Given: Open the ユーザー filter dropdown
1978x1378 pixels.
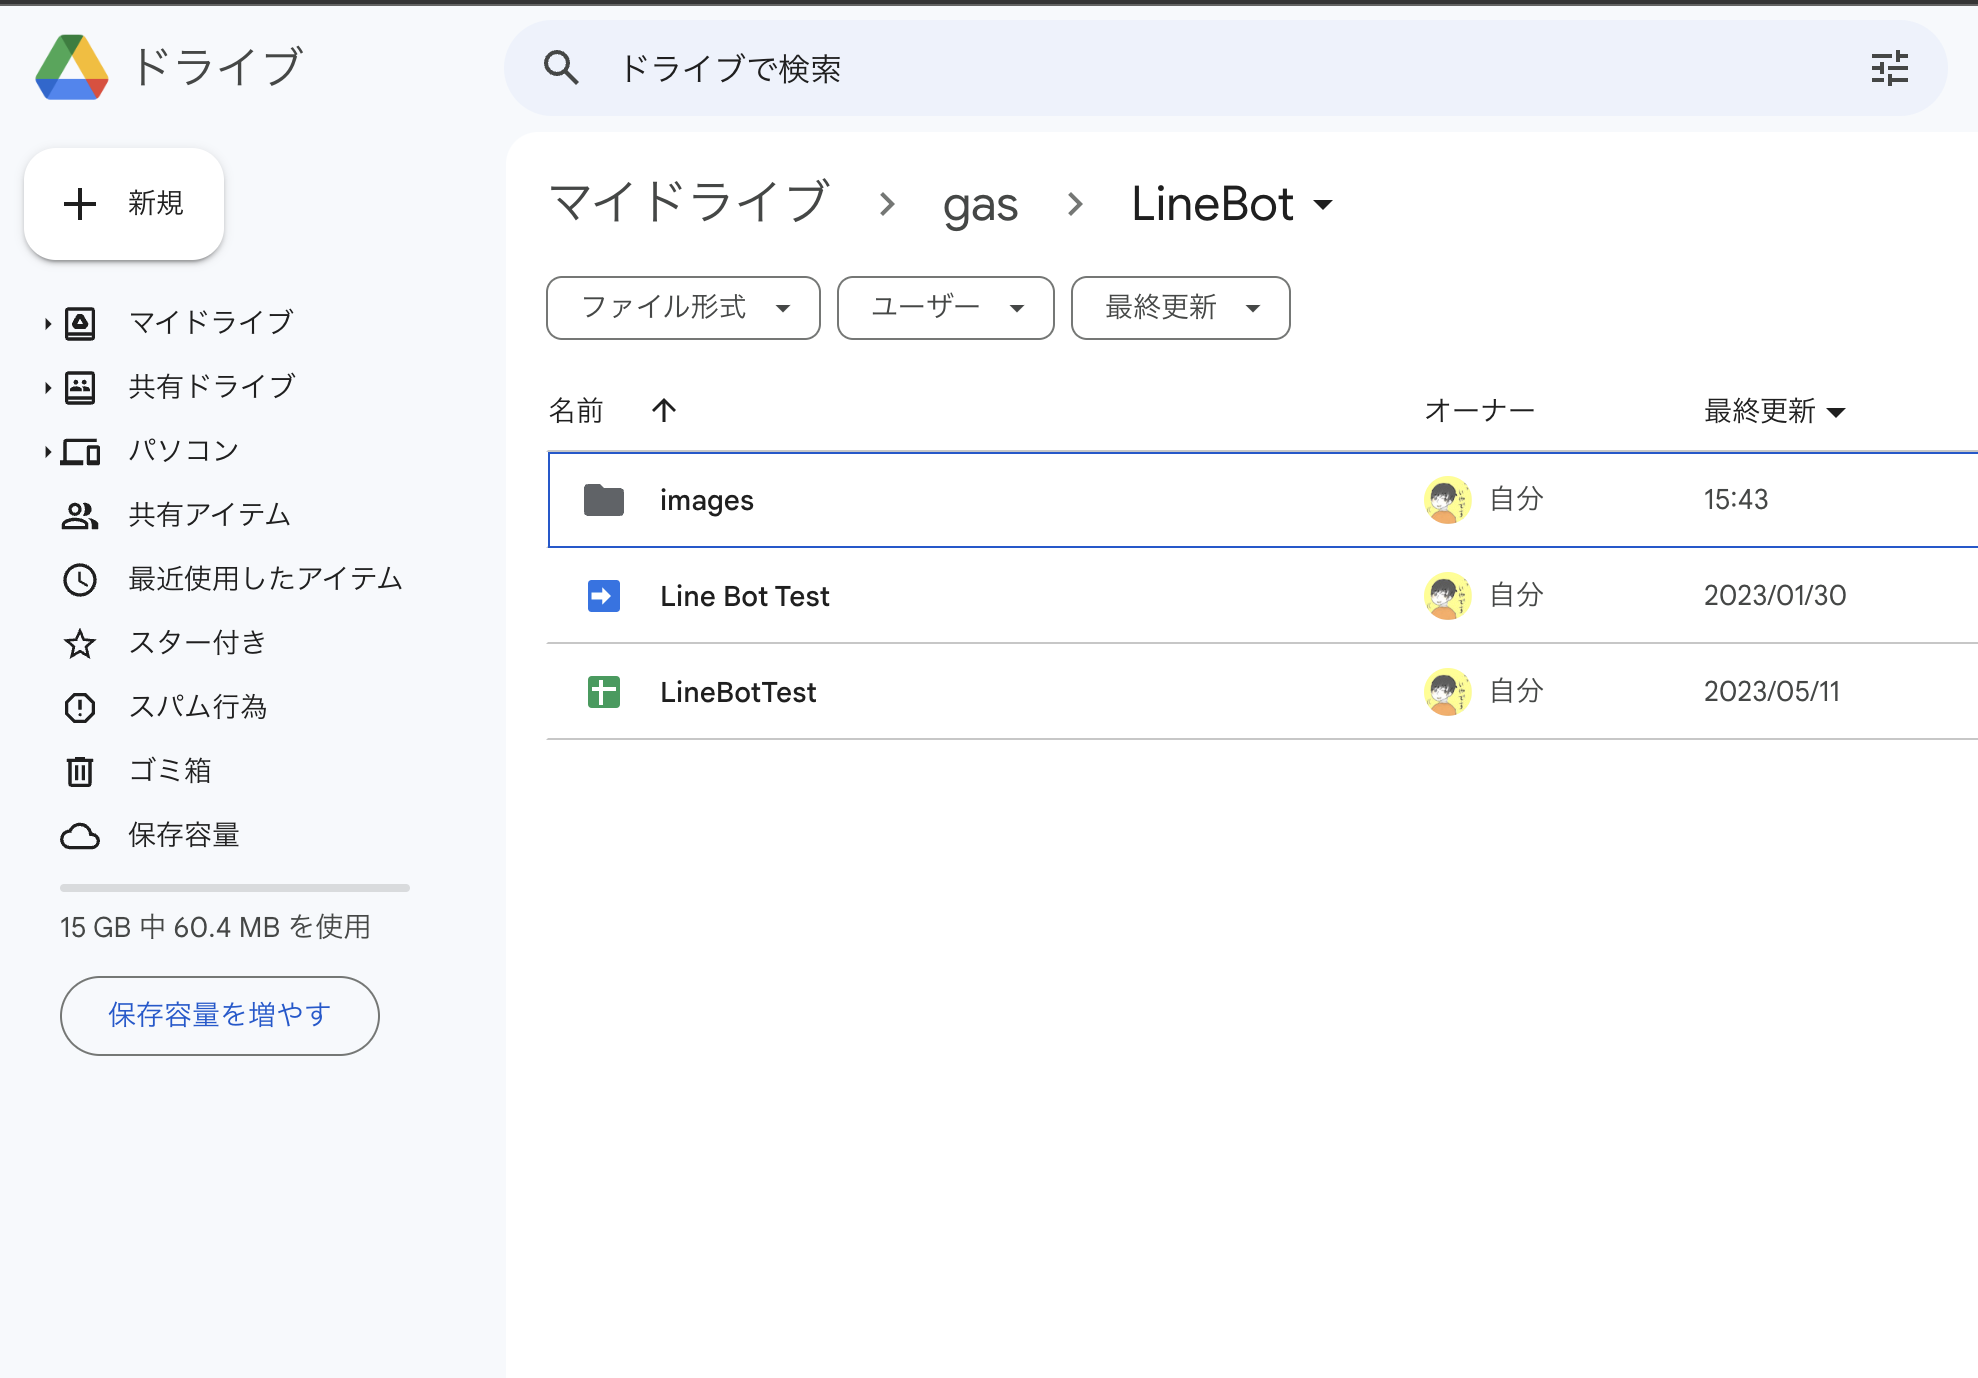Looking at the screenshot, I should pyautogui.click(x=945, y=308).
